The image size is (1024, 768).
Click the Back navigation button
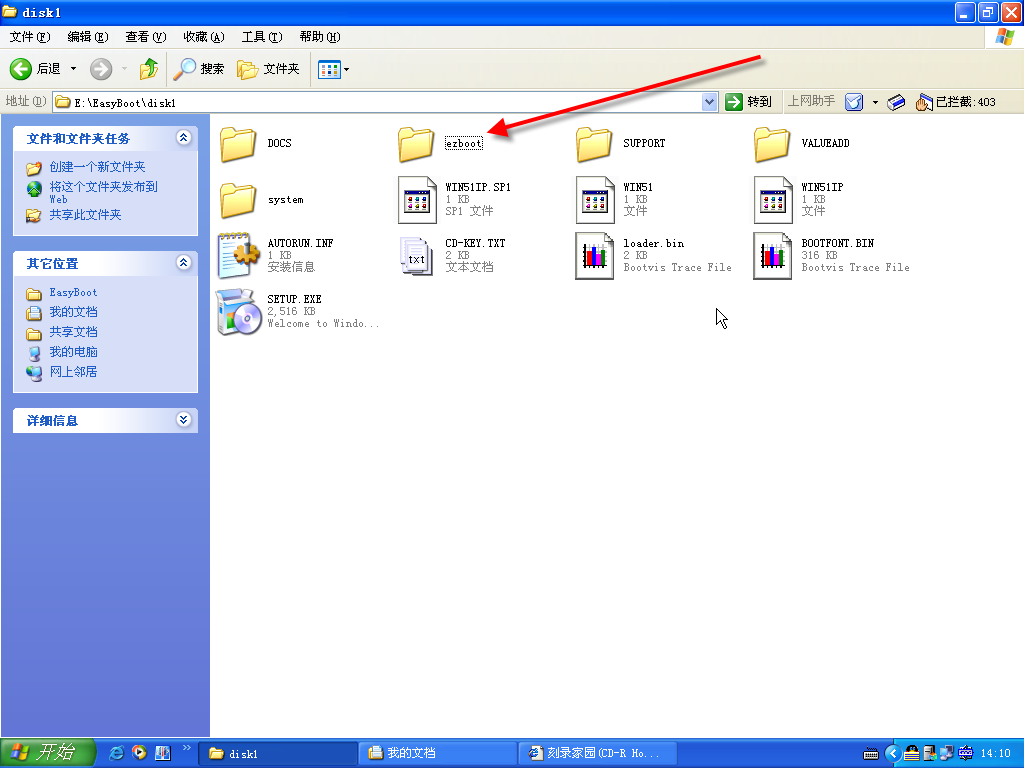click(35, 69)
